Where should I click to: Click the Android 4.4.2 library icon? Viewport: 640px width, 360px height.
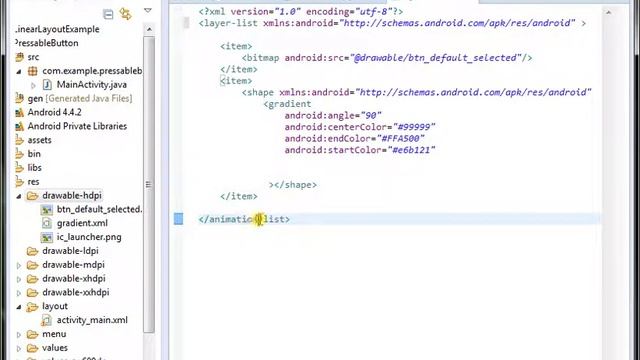click(x=19, y=112)
